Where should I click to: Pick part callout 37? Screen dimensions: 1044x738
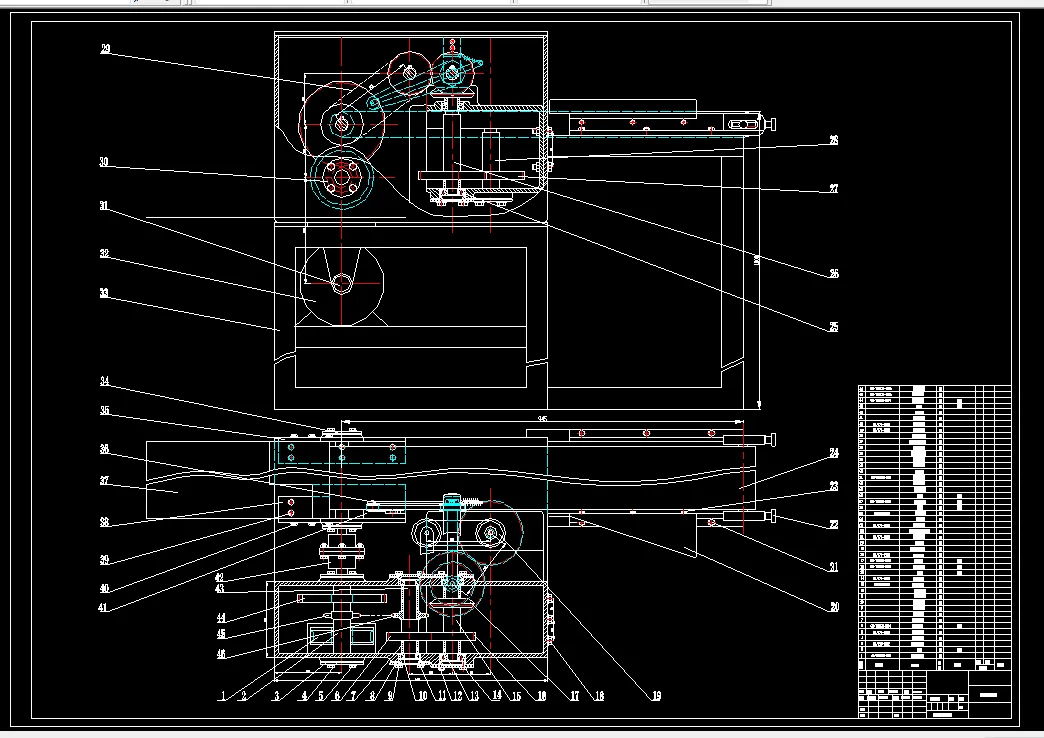[105, 481]
